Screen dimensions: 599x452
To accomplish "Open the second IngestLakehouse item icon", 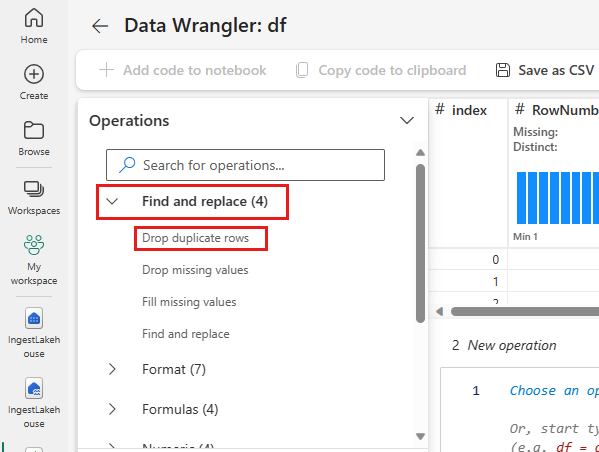I will 34,388.
